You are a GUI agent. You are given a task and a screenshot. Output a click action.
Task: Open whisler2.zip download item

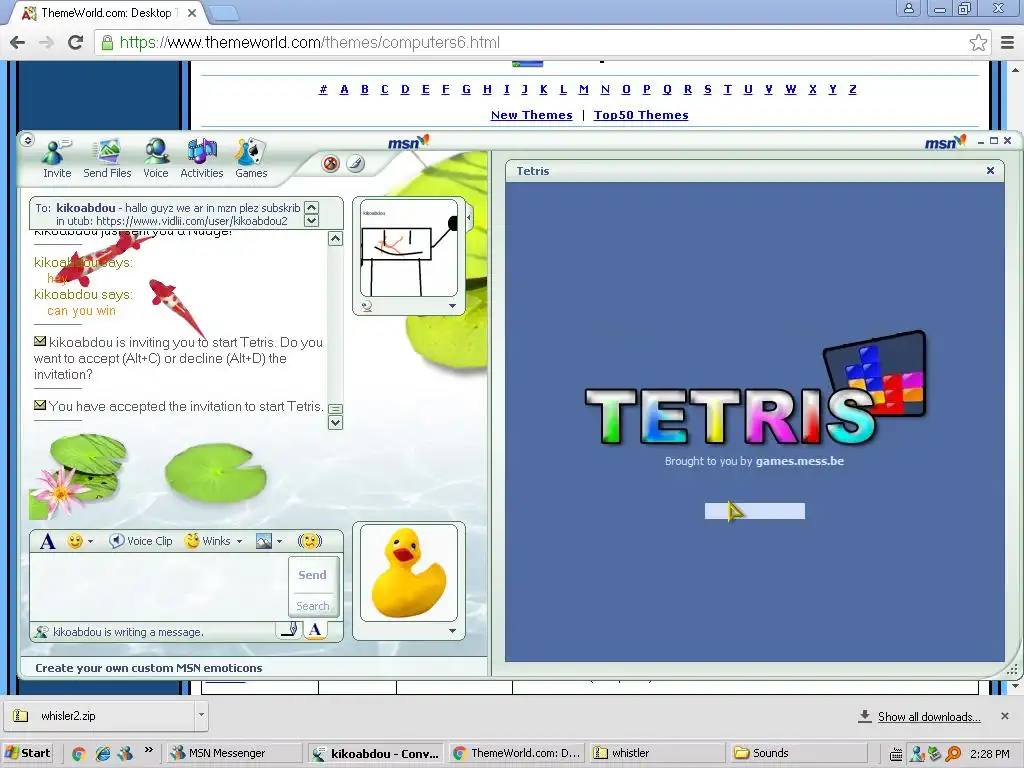[x=98, y=716]
